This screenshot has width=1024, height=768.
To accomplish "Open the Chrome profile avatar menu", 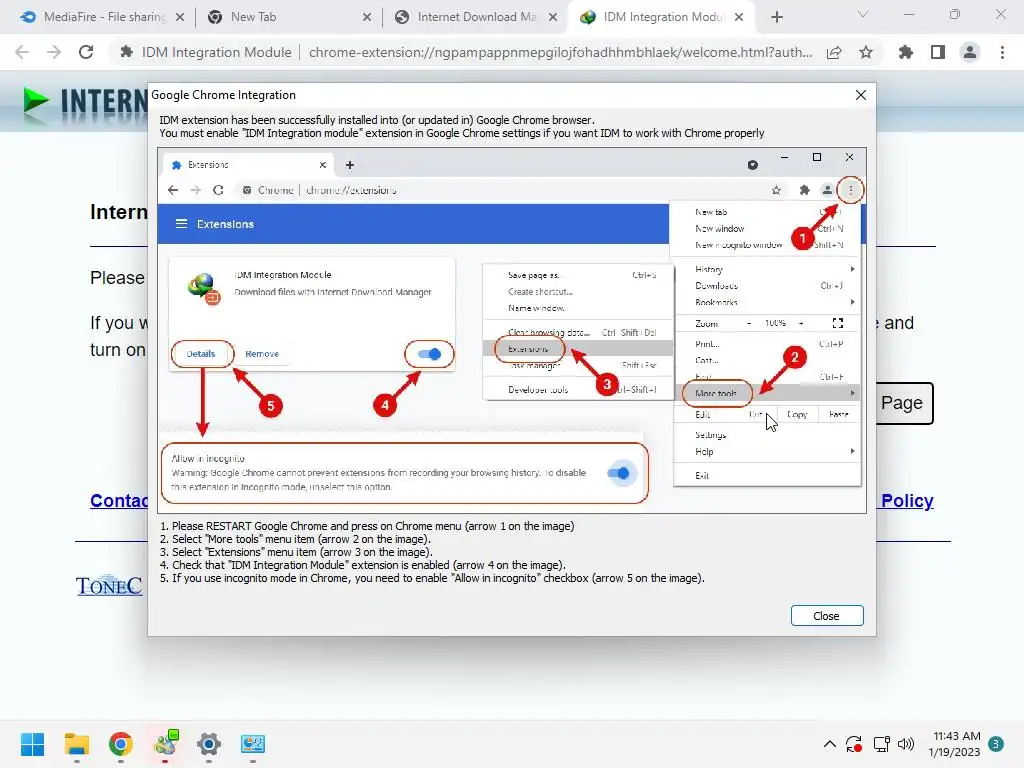I will (970, 52).
